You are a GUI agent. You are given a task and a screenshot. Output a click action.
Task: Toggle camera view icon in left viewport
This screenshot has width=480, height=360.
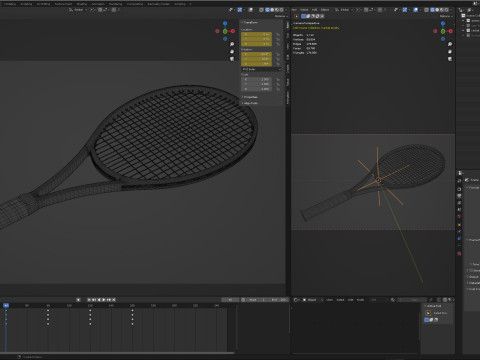click(232, 59)
